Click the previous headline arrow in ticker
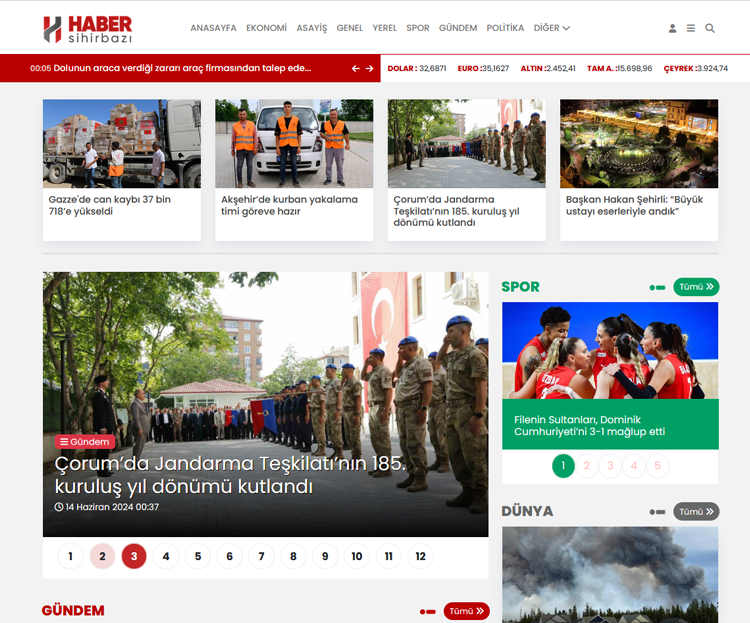This screenshot has width=750, height=623. pyautogui.click(x=355, y=68)
